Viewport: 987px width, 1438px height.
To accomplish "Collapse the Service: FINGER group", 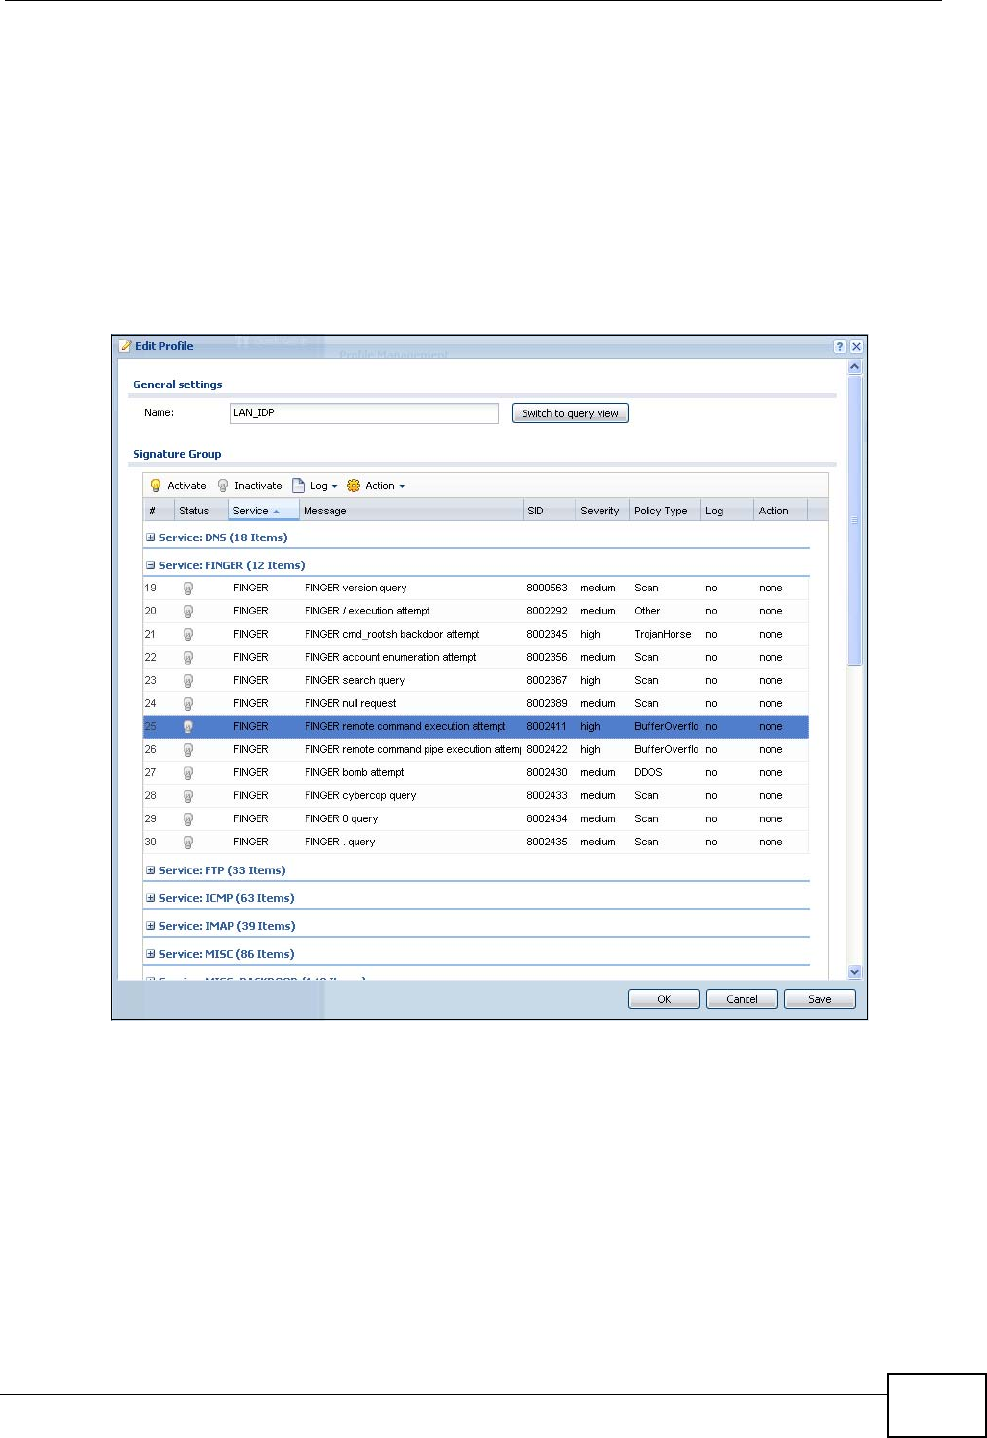I will [x=151, y=565].
